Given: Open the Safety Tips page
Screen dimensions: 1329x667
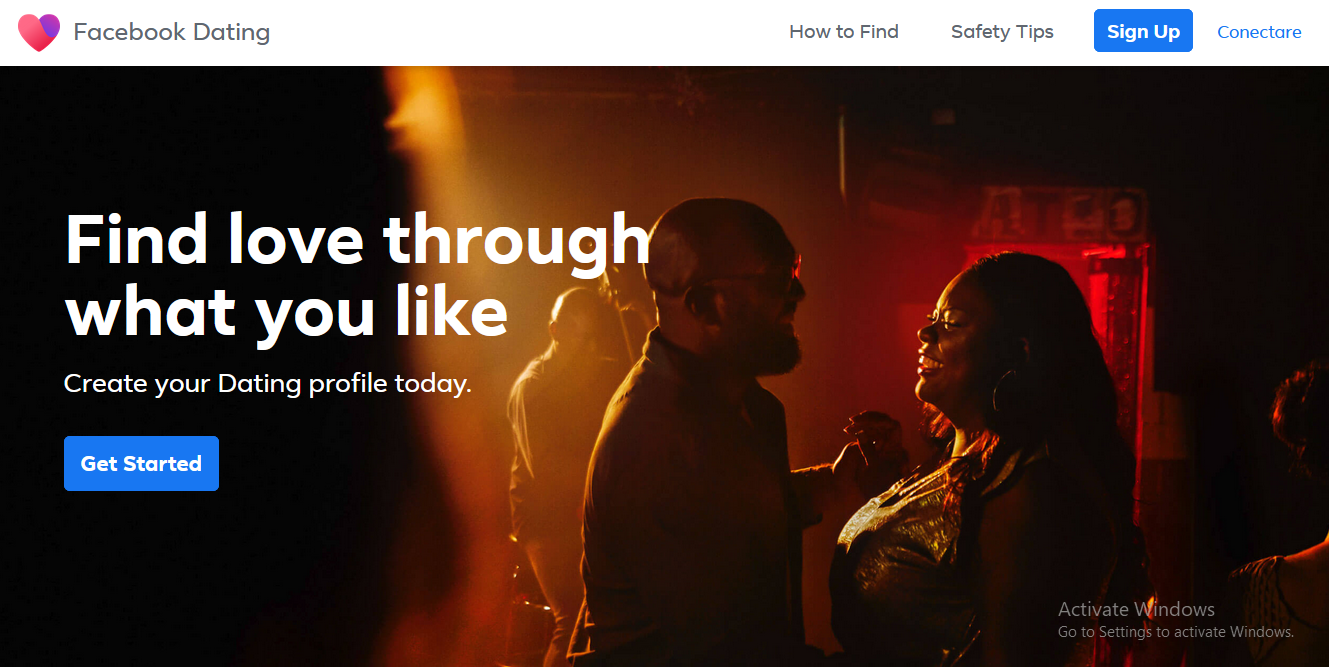Looking at the screenshot, I should point(1002,32).
